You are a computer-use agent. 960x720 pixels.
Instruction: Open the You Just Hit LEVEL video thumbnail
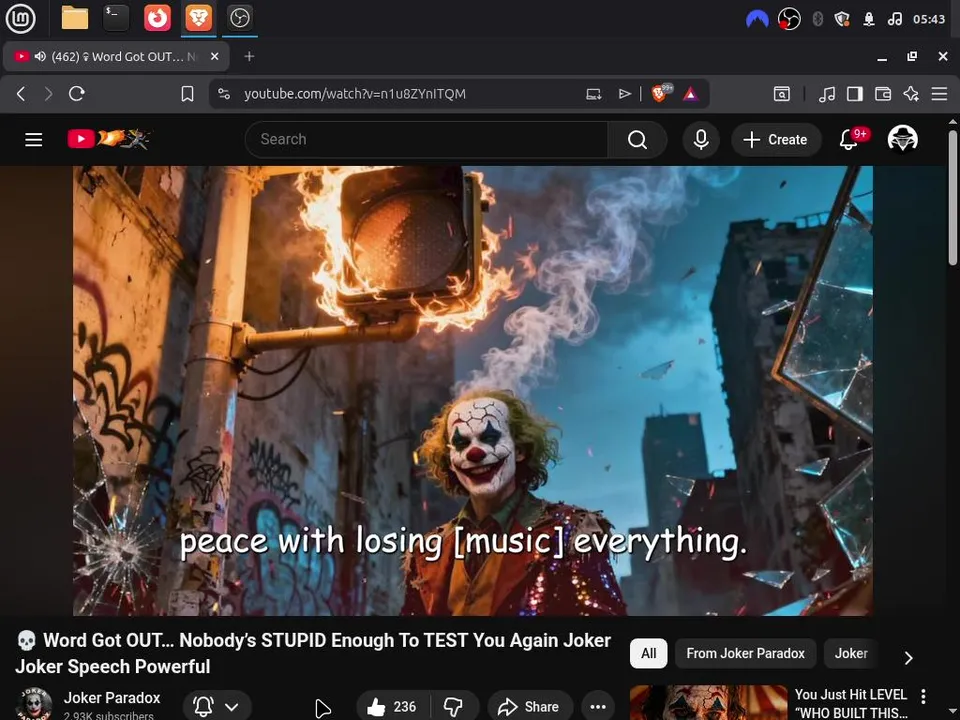(x=708, y=702)
